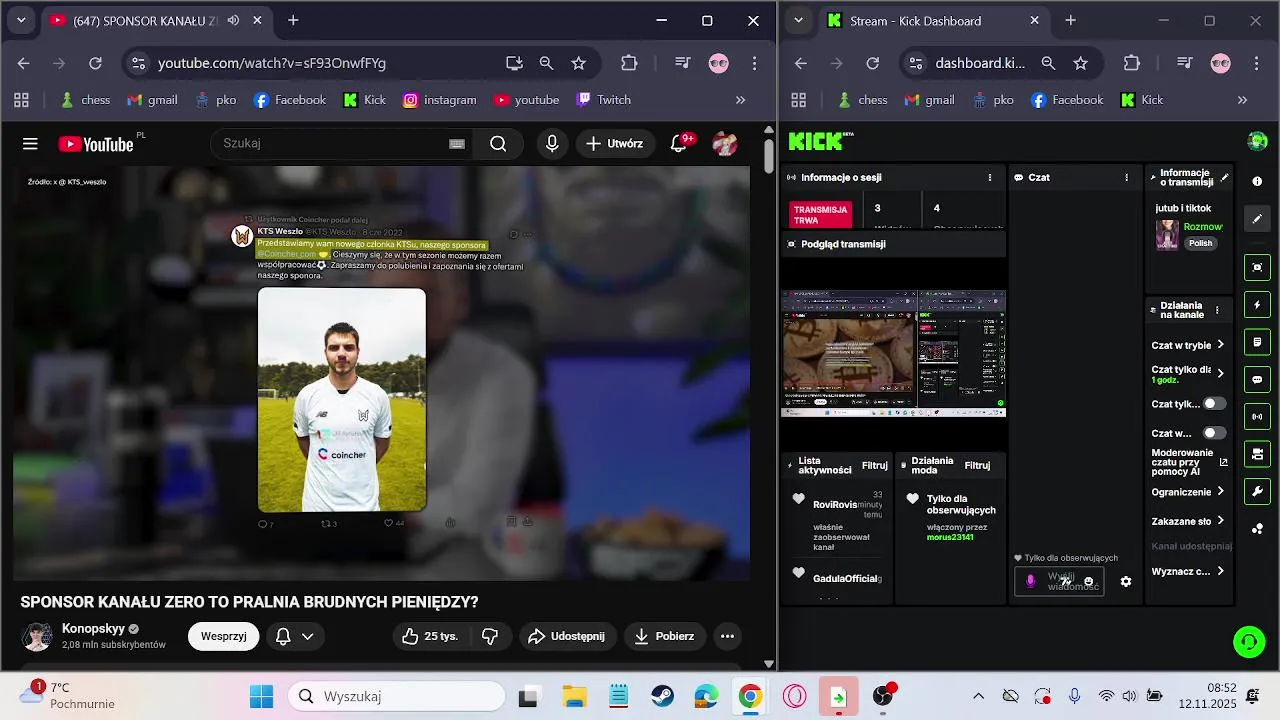Dislike the Konopskyy video
This screenshot has width=1280, height=720.
click(490, 636)
